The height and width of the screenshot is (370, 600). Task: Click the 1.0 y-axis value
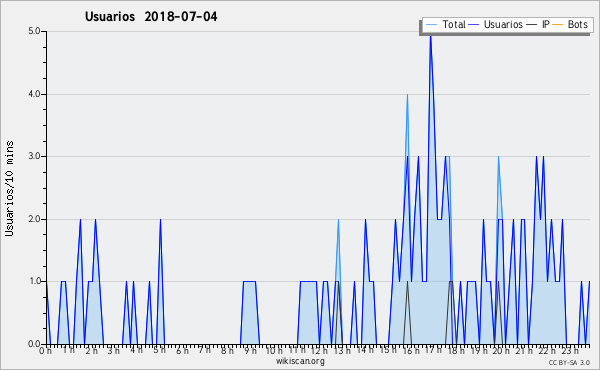pyautogui.click(x=34, y=281)
